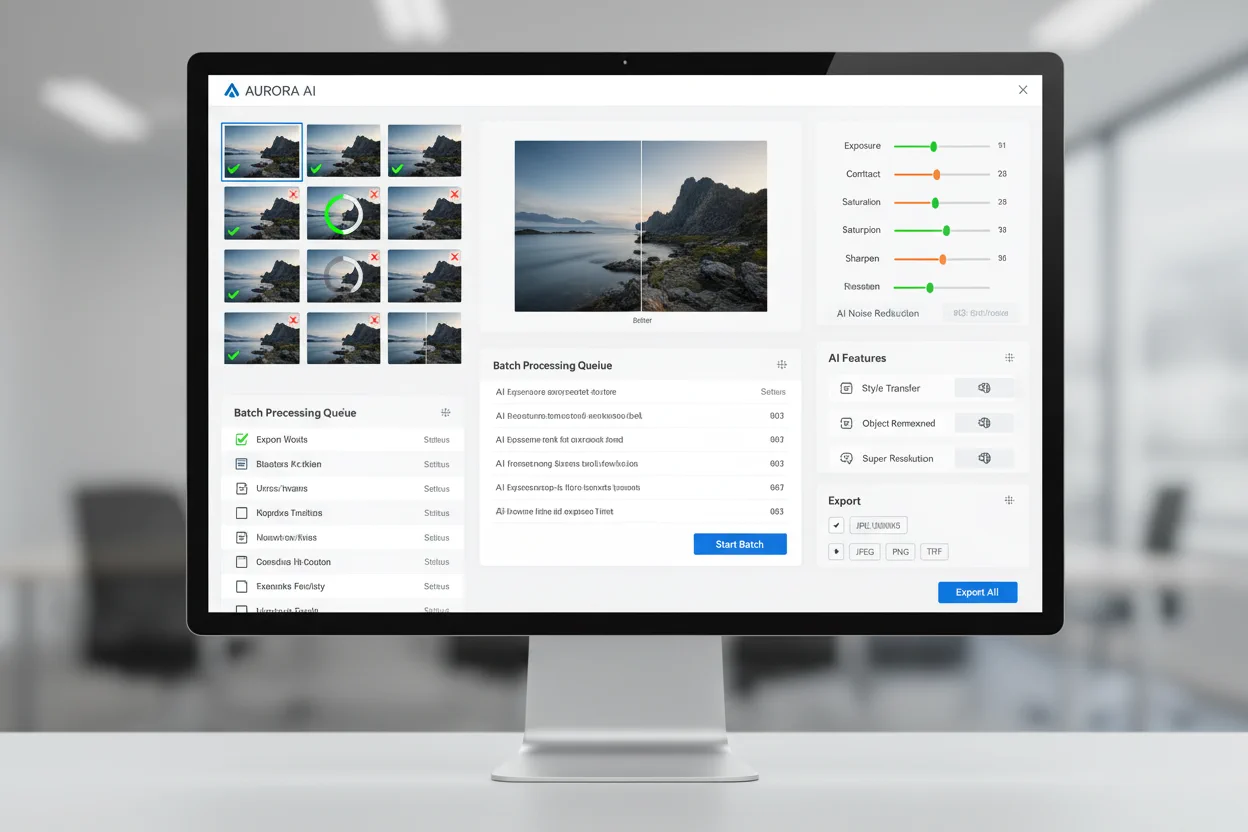Image resolution: width=1248 pixels, height=832 pixels.
Task: Open the AI Noise Reduction dropdown
Action: (x=980, y=313)
